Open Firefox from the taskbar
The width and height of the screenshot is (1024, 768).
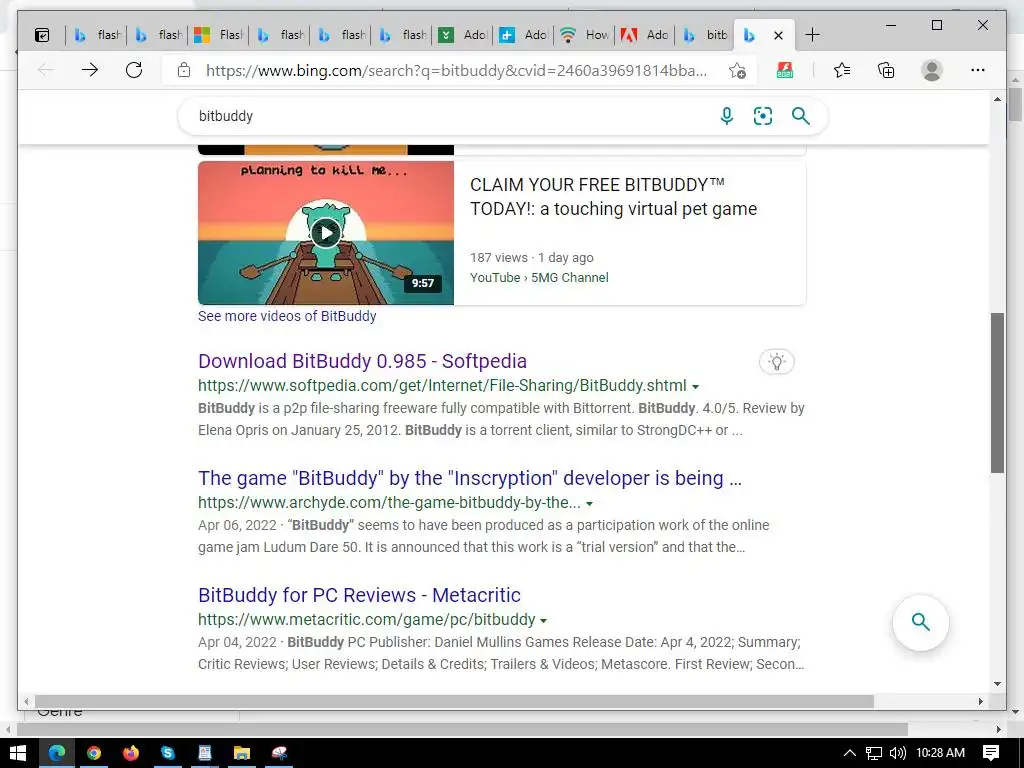click(131, 753)
